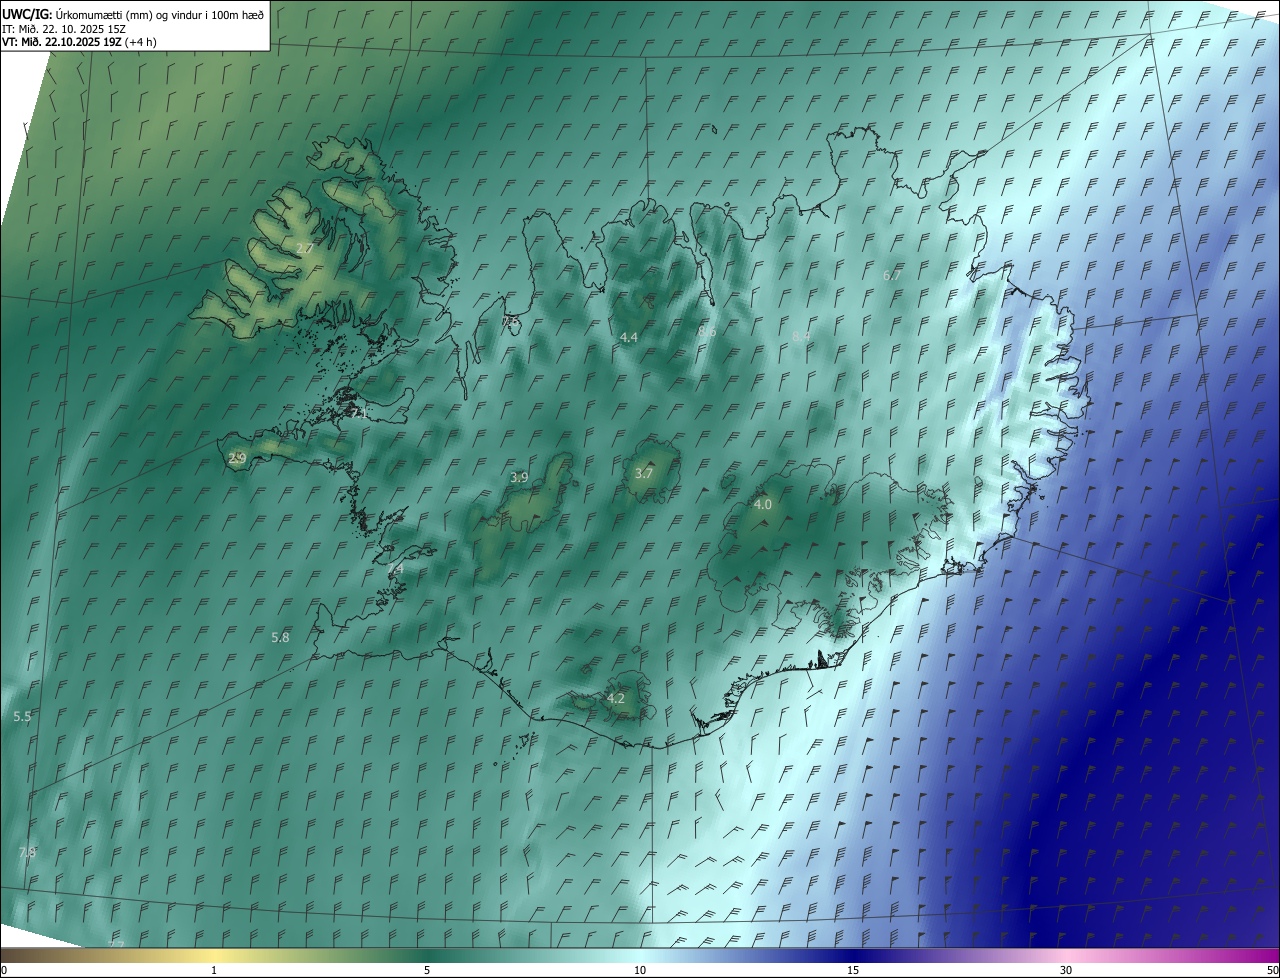
Task: Click the 8.6 value label
Action: click(707, 331)
